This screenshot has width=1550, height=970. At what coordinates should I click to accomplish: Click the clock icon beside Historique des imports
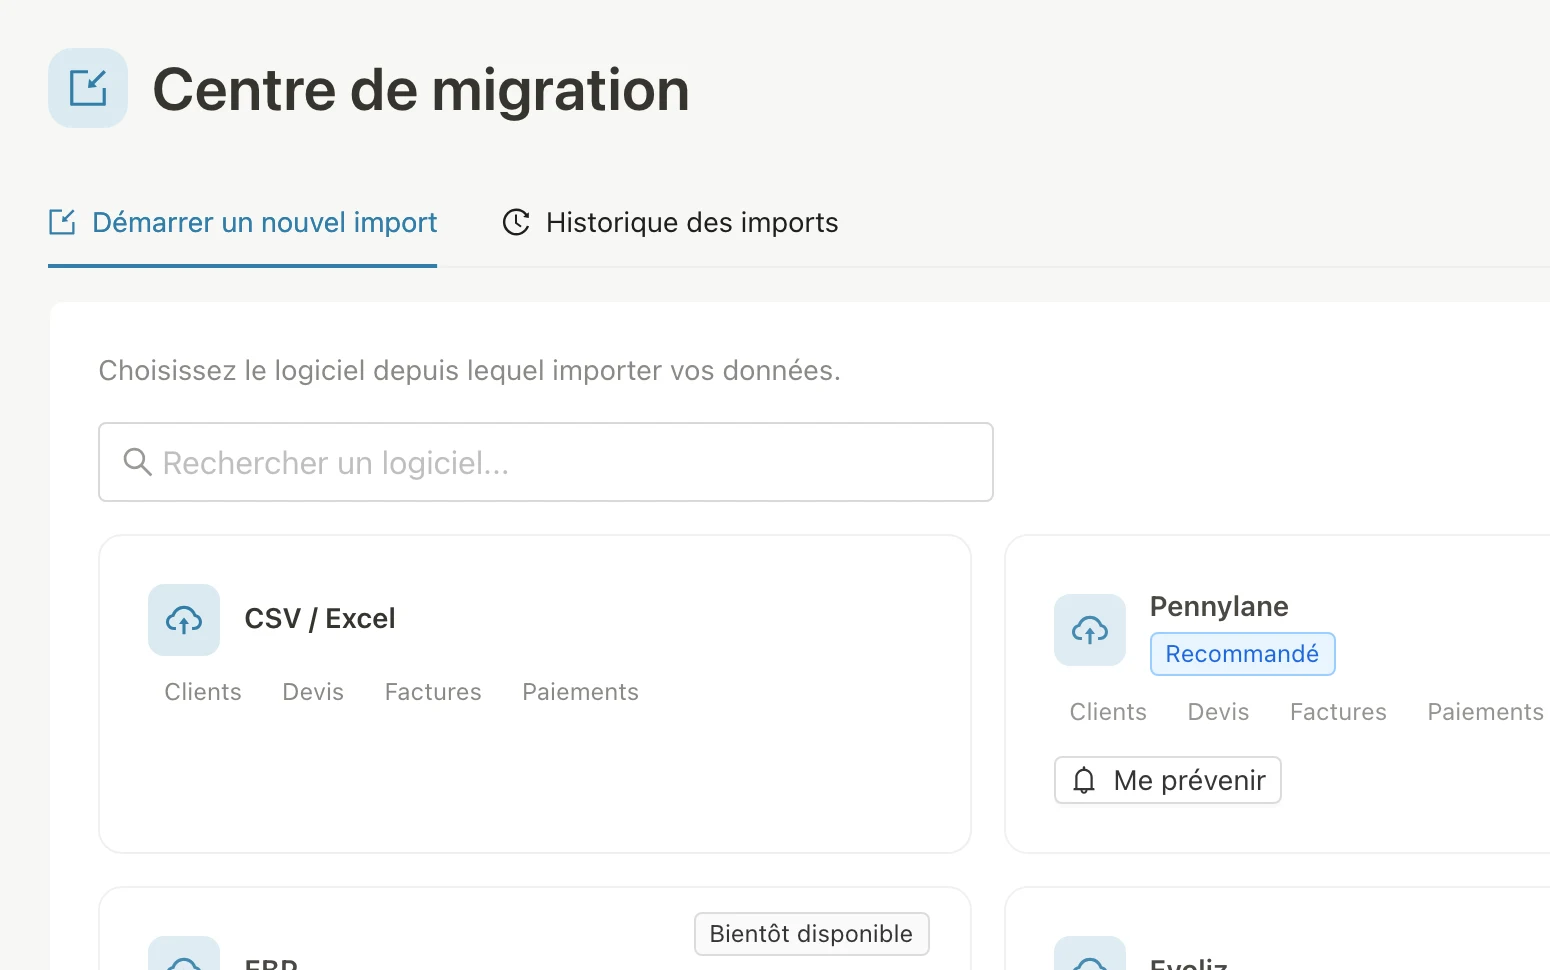point(516,222)
